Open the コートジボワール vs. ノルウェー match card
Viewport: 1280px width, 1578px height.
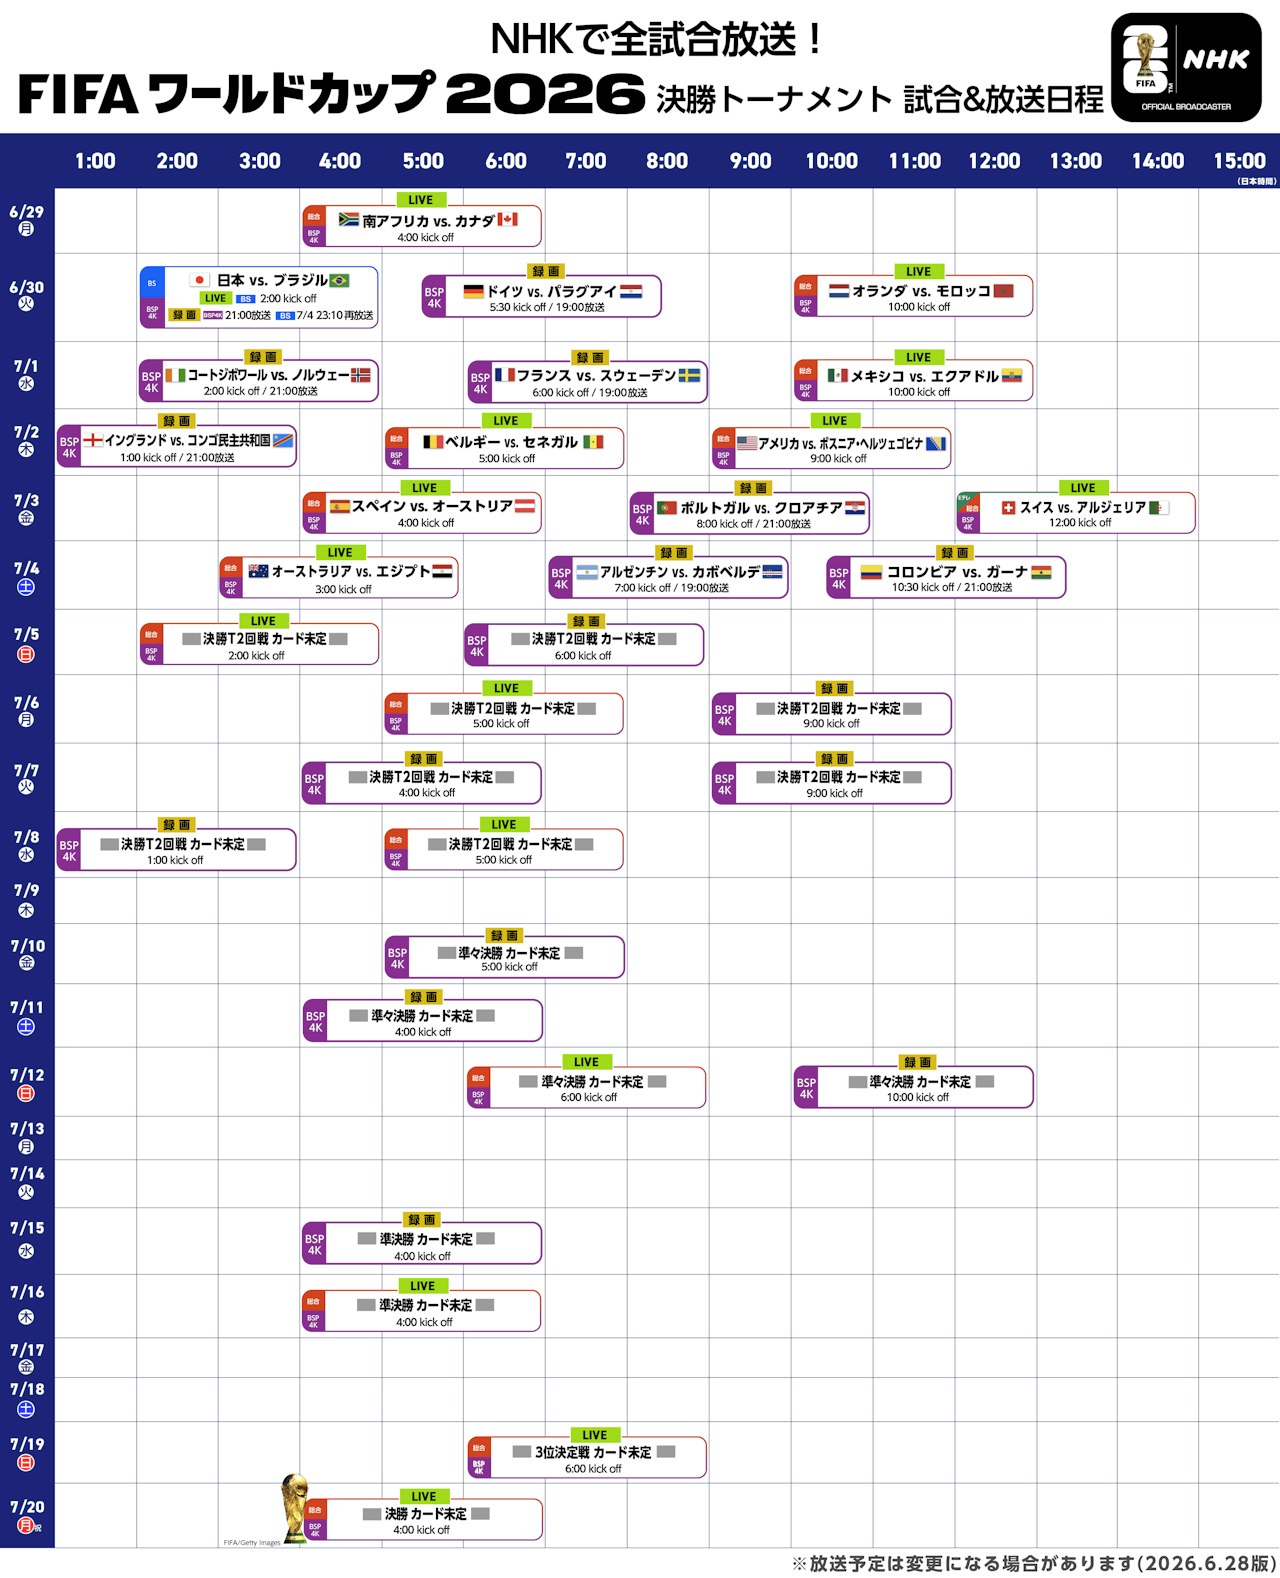click(259, 381)
